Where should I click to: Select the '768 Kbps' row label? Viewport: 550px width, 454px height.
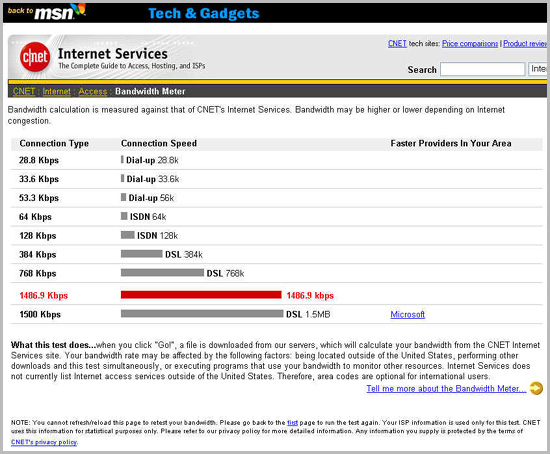tap(38, 274)
